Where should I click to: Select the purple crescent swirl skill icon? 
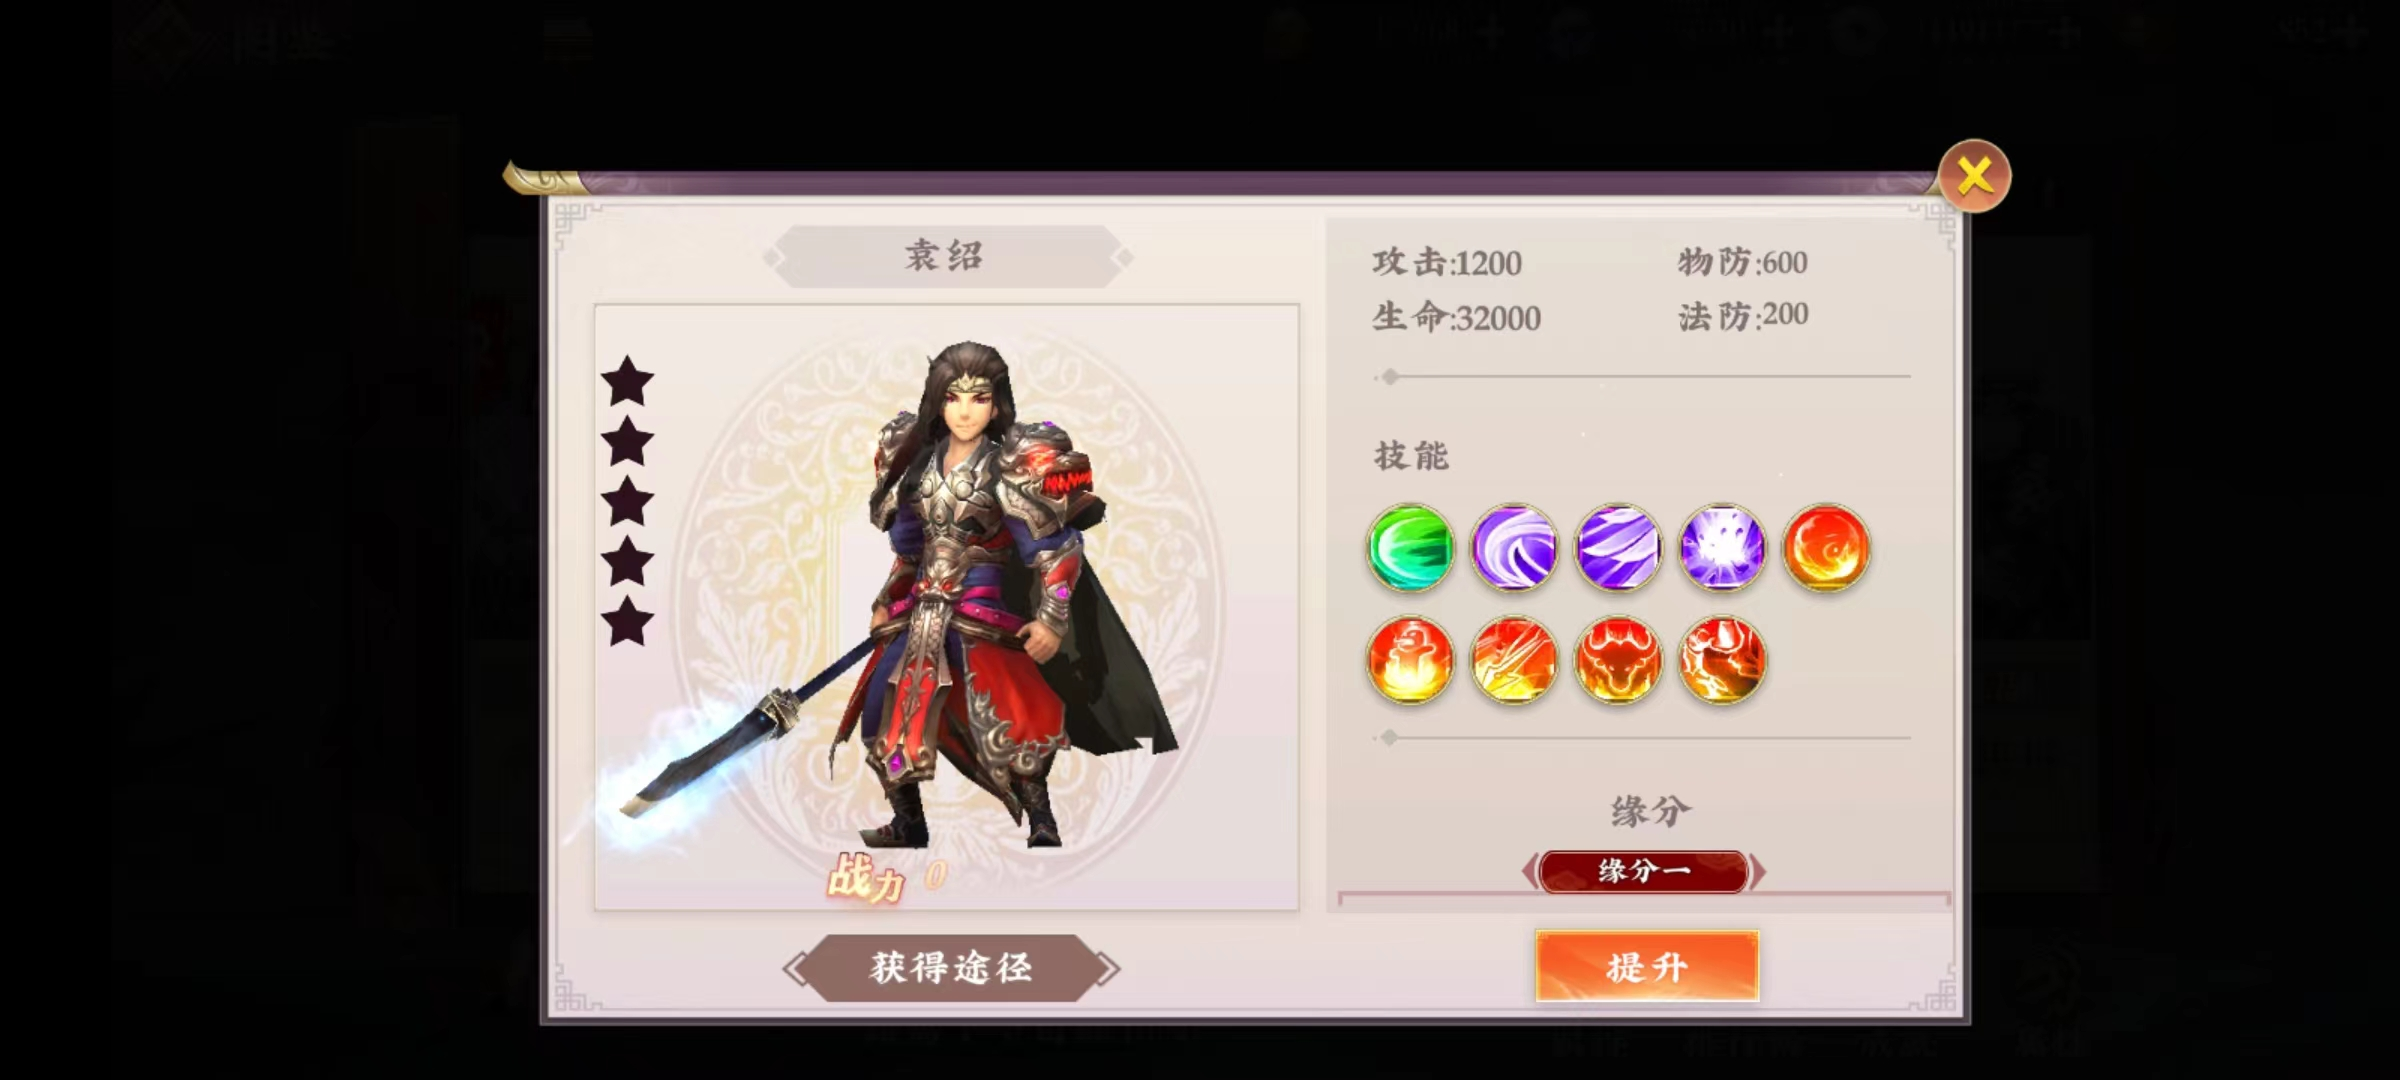[x=1514, y=548]
